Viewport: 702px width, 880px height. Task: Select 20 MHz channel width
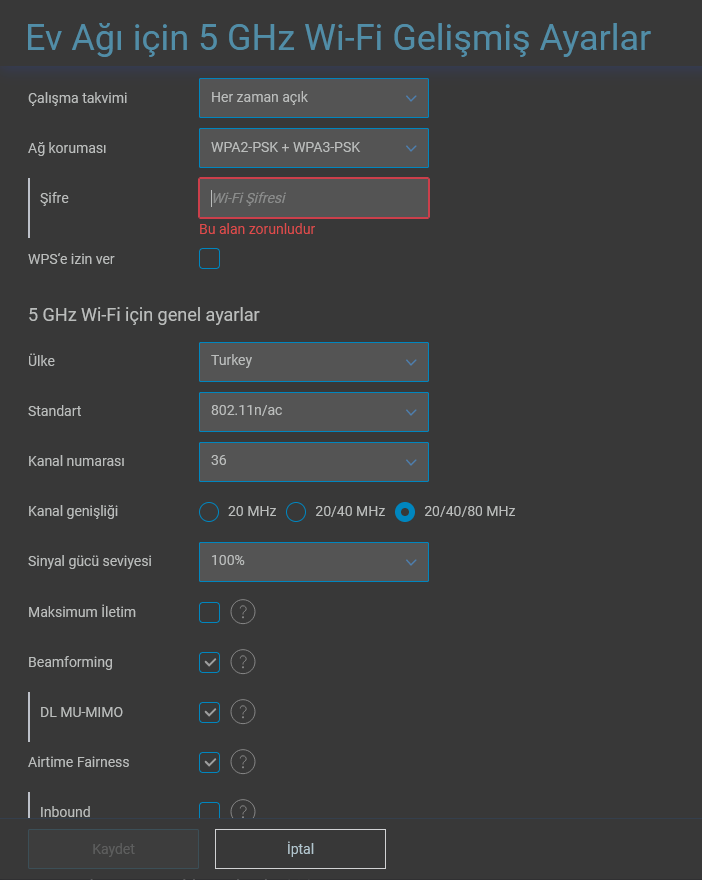(x=209, y=512)
